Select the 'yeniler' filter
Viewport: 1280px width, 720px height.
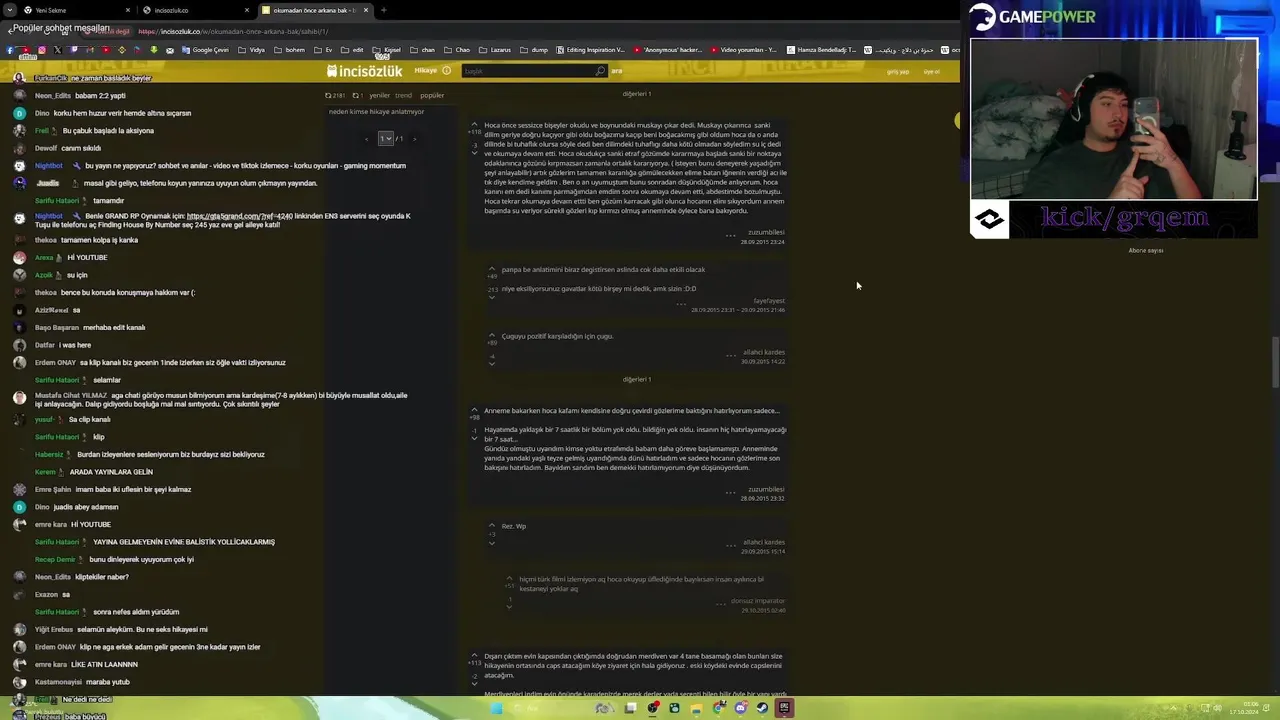click(379, 96)
